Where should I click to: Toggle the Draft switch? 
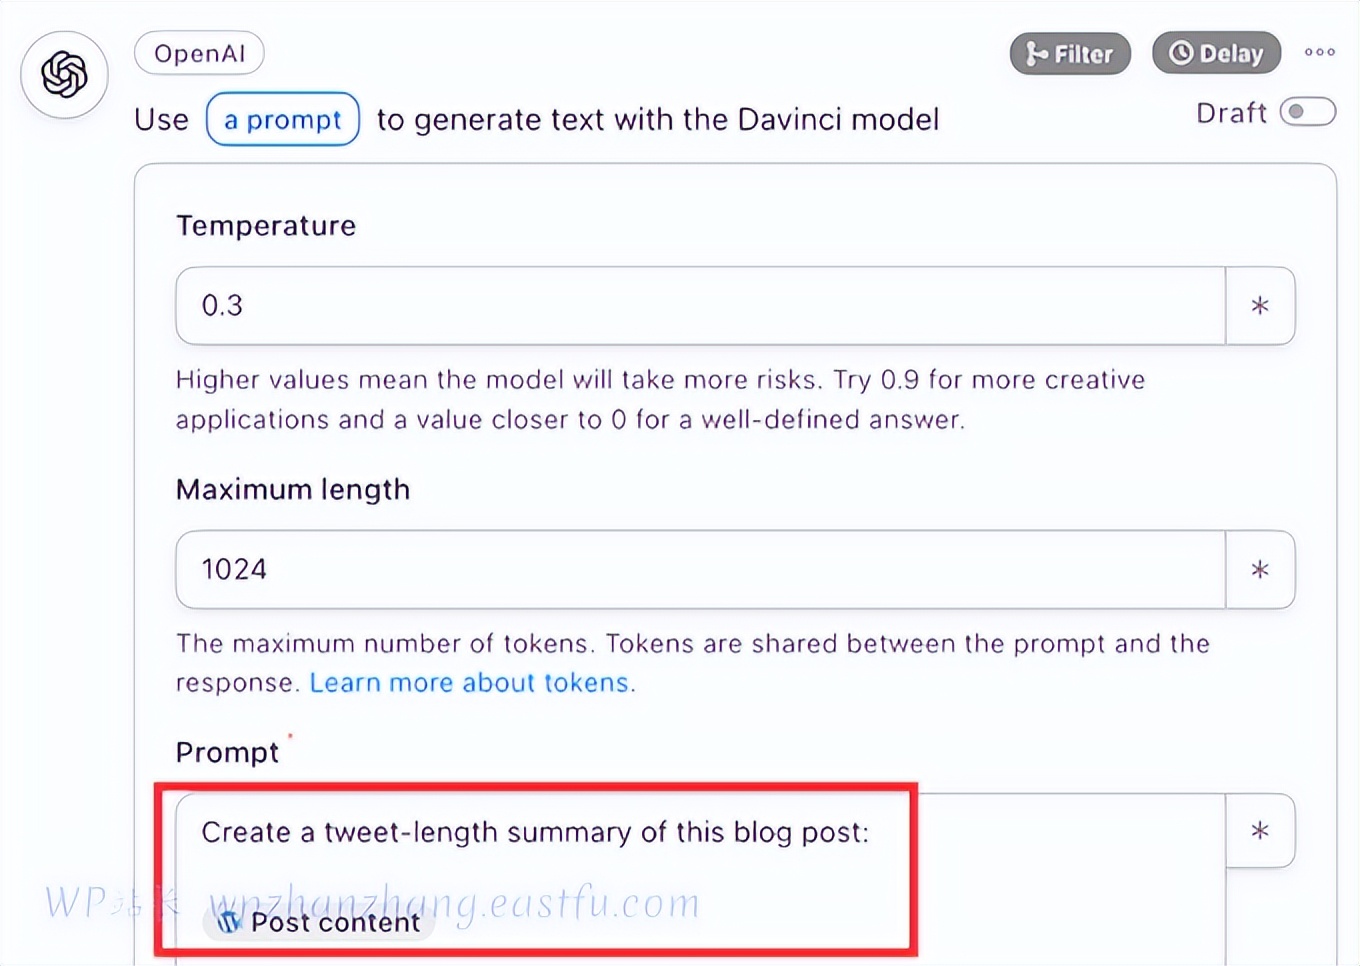pos(1308,112)
